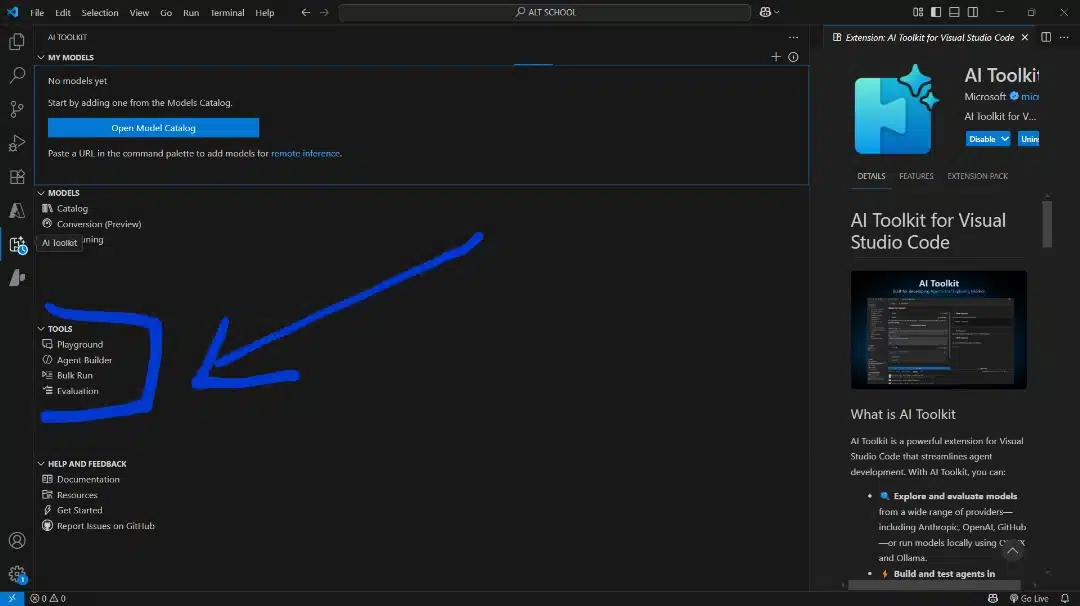Open the Search view in activity bar
This screenshot has width=1080, height=606.
(x=17, y=75)
